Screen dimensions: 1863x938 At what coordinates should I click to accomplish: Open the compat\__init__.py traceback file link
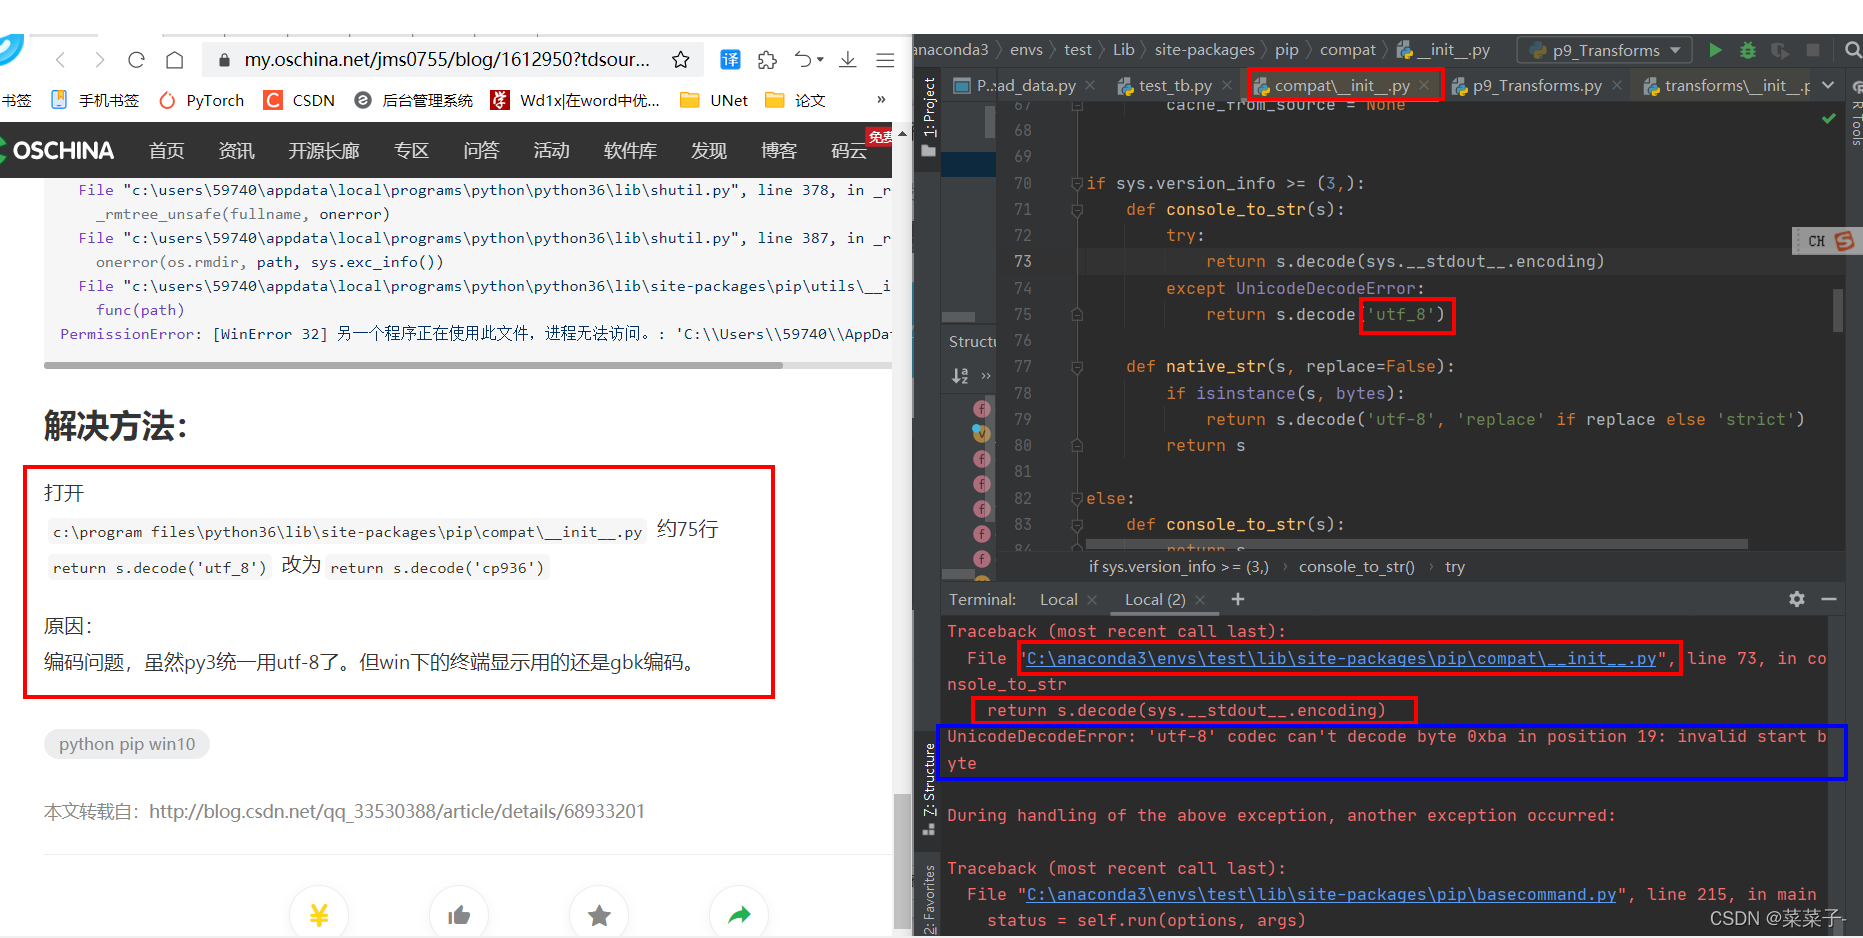click(1341, 658)
